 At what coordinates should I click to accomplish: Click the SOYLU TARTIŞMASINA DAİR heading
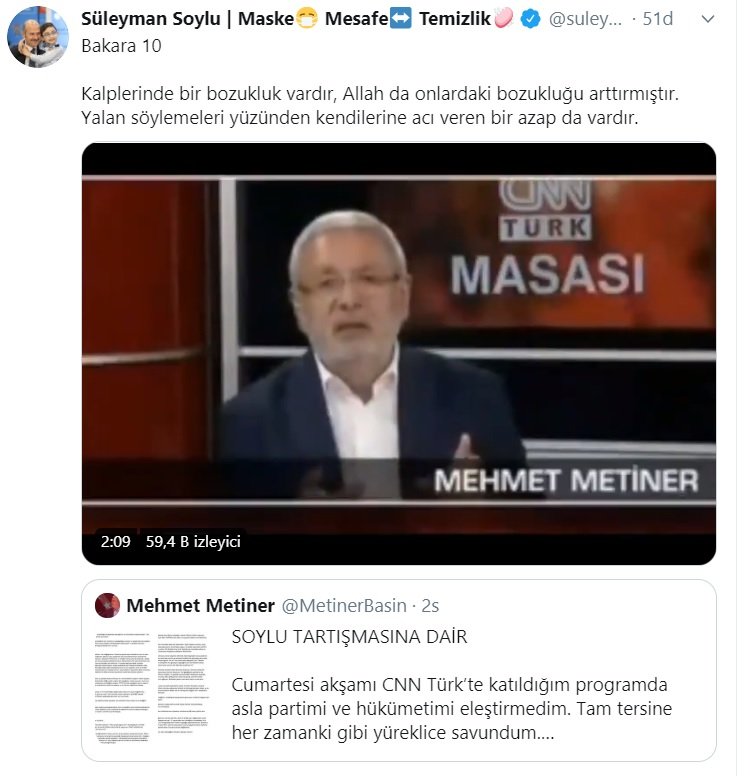(x=350, y=636)
